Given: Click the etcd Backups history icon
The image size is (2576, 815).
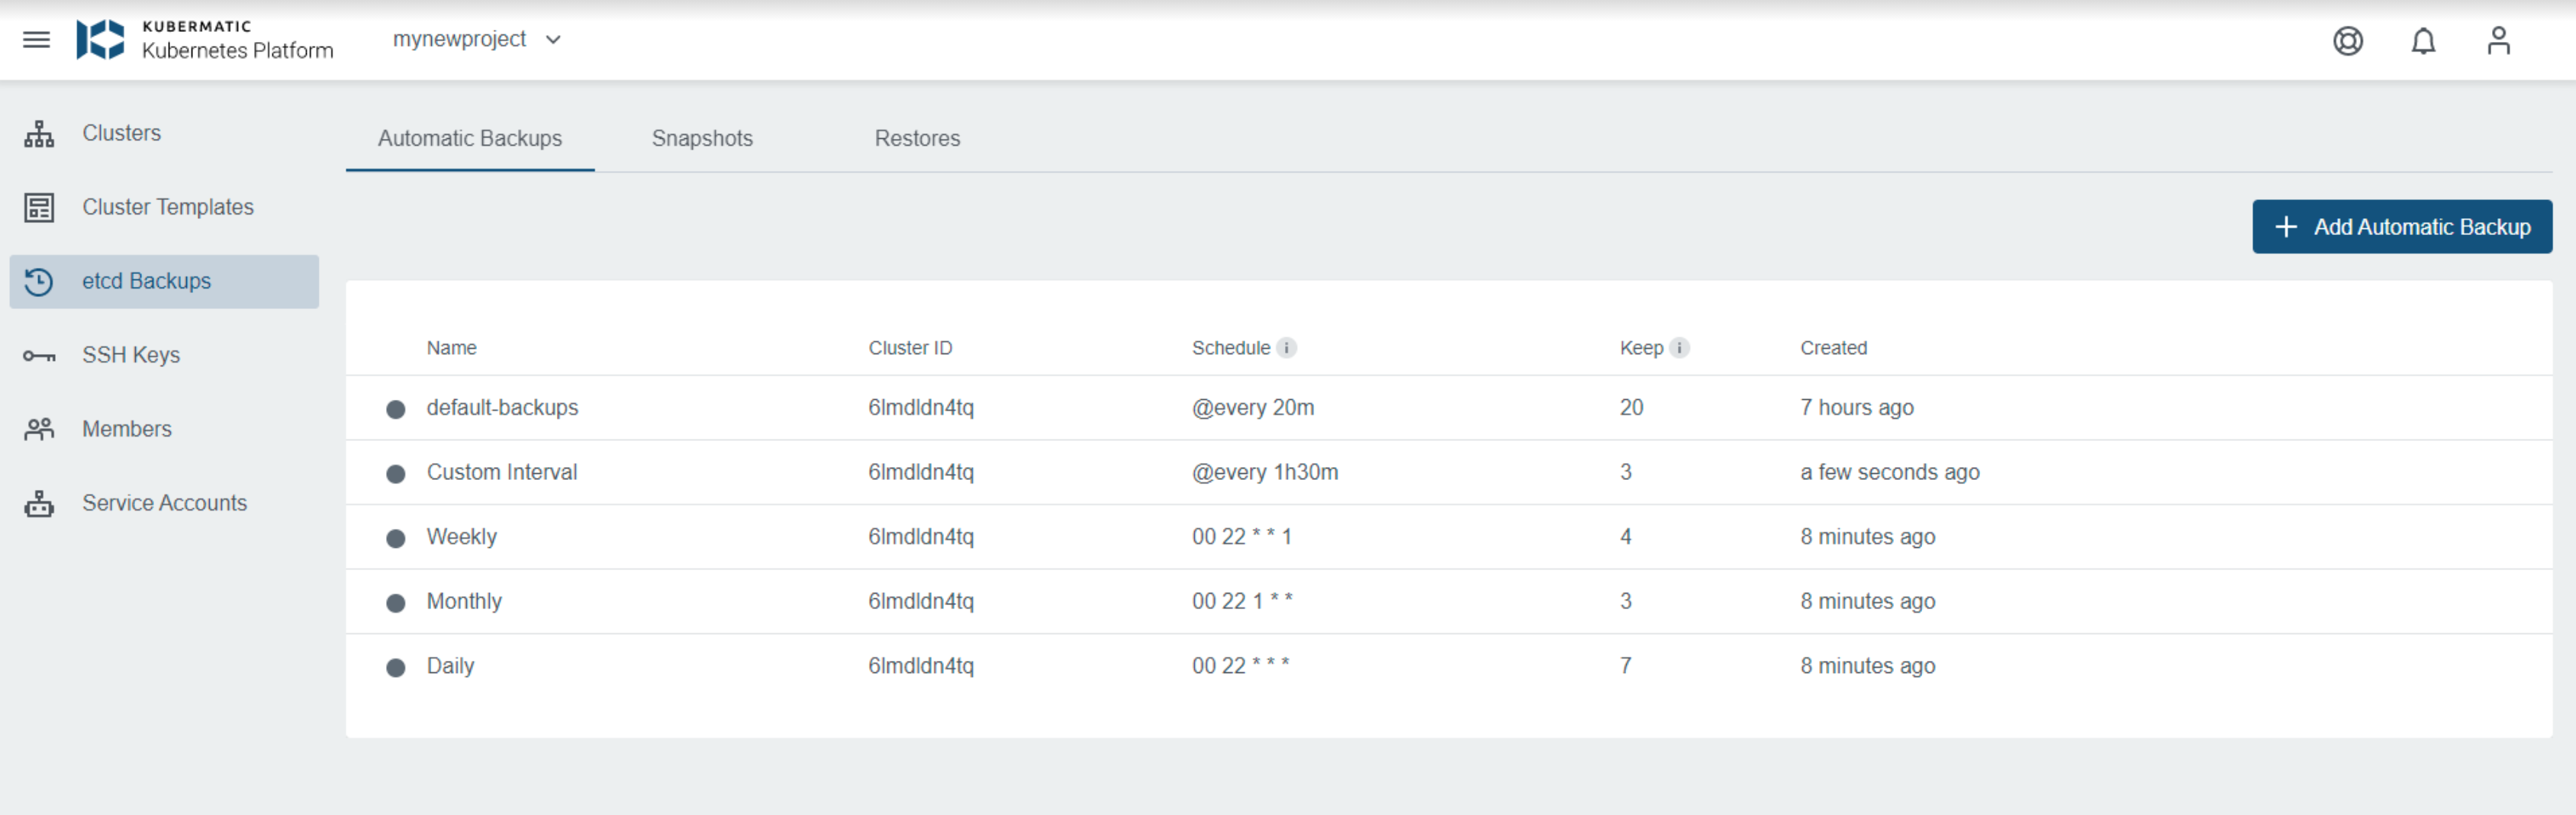Looking at the screenshot, I should [39, 281].
